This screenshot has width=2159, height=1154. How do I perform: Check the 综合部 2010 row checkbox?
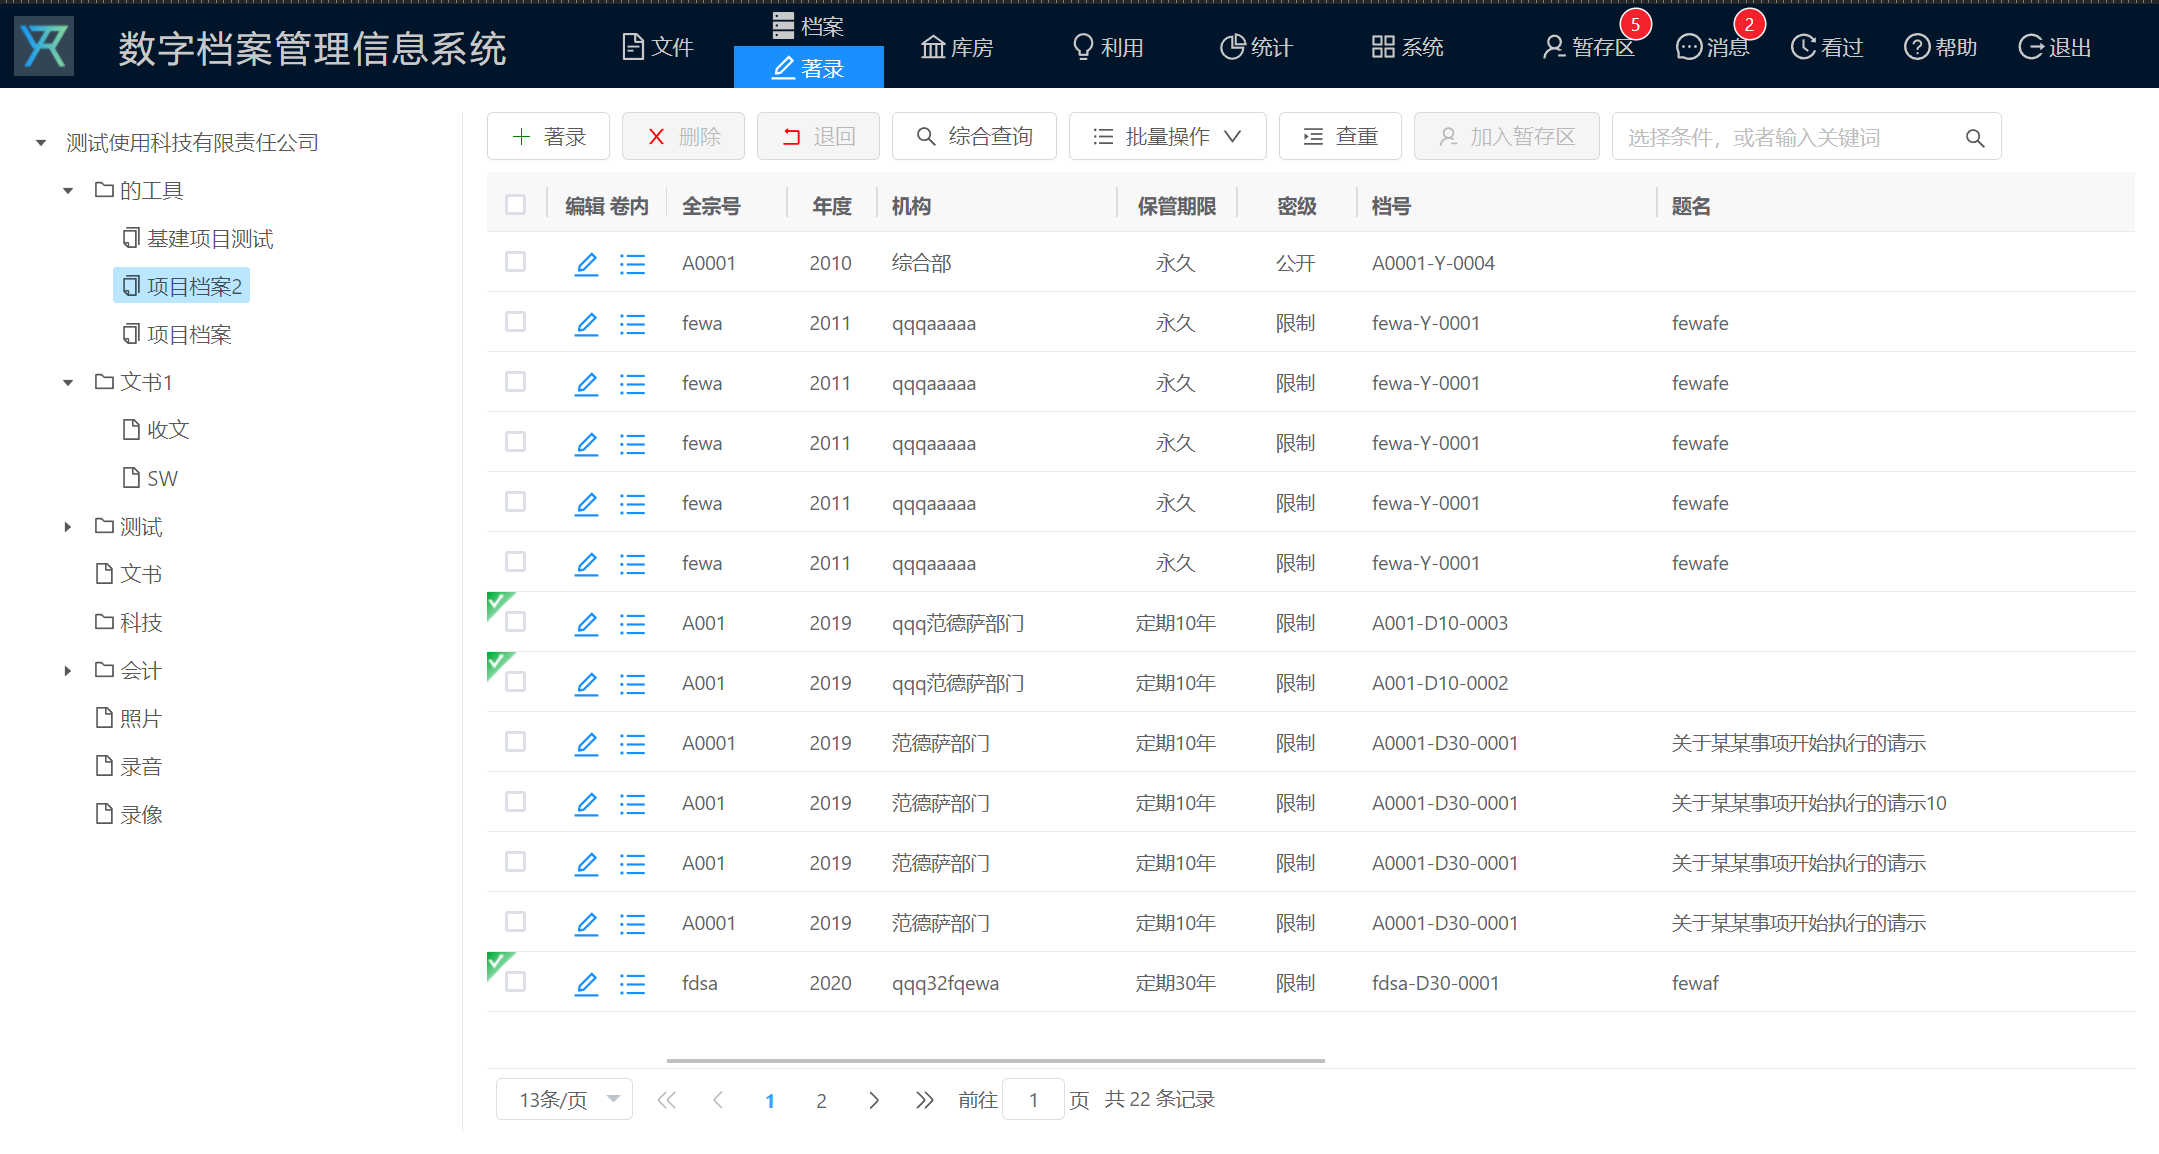coord(515,262)
